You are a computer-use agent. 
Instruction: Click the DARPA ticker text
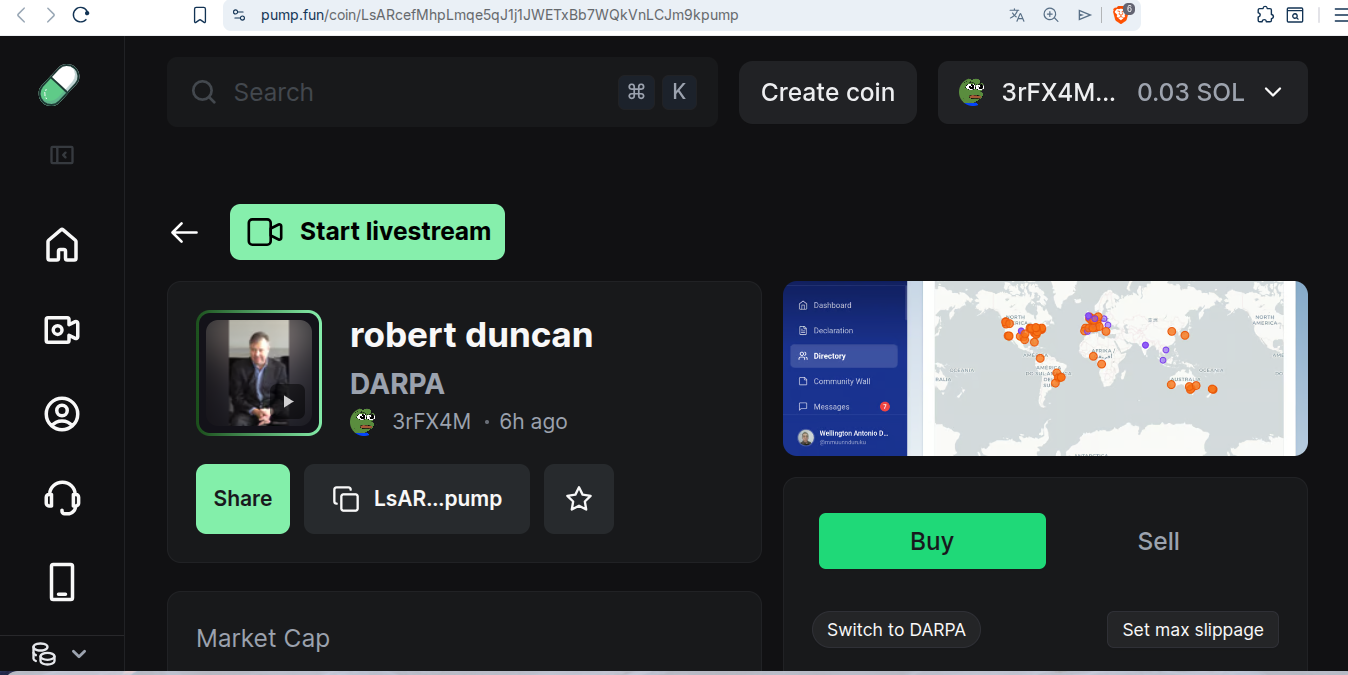pos(397,384)
